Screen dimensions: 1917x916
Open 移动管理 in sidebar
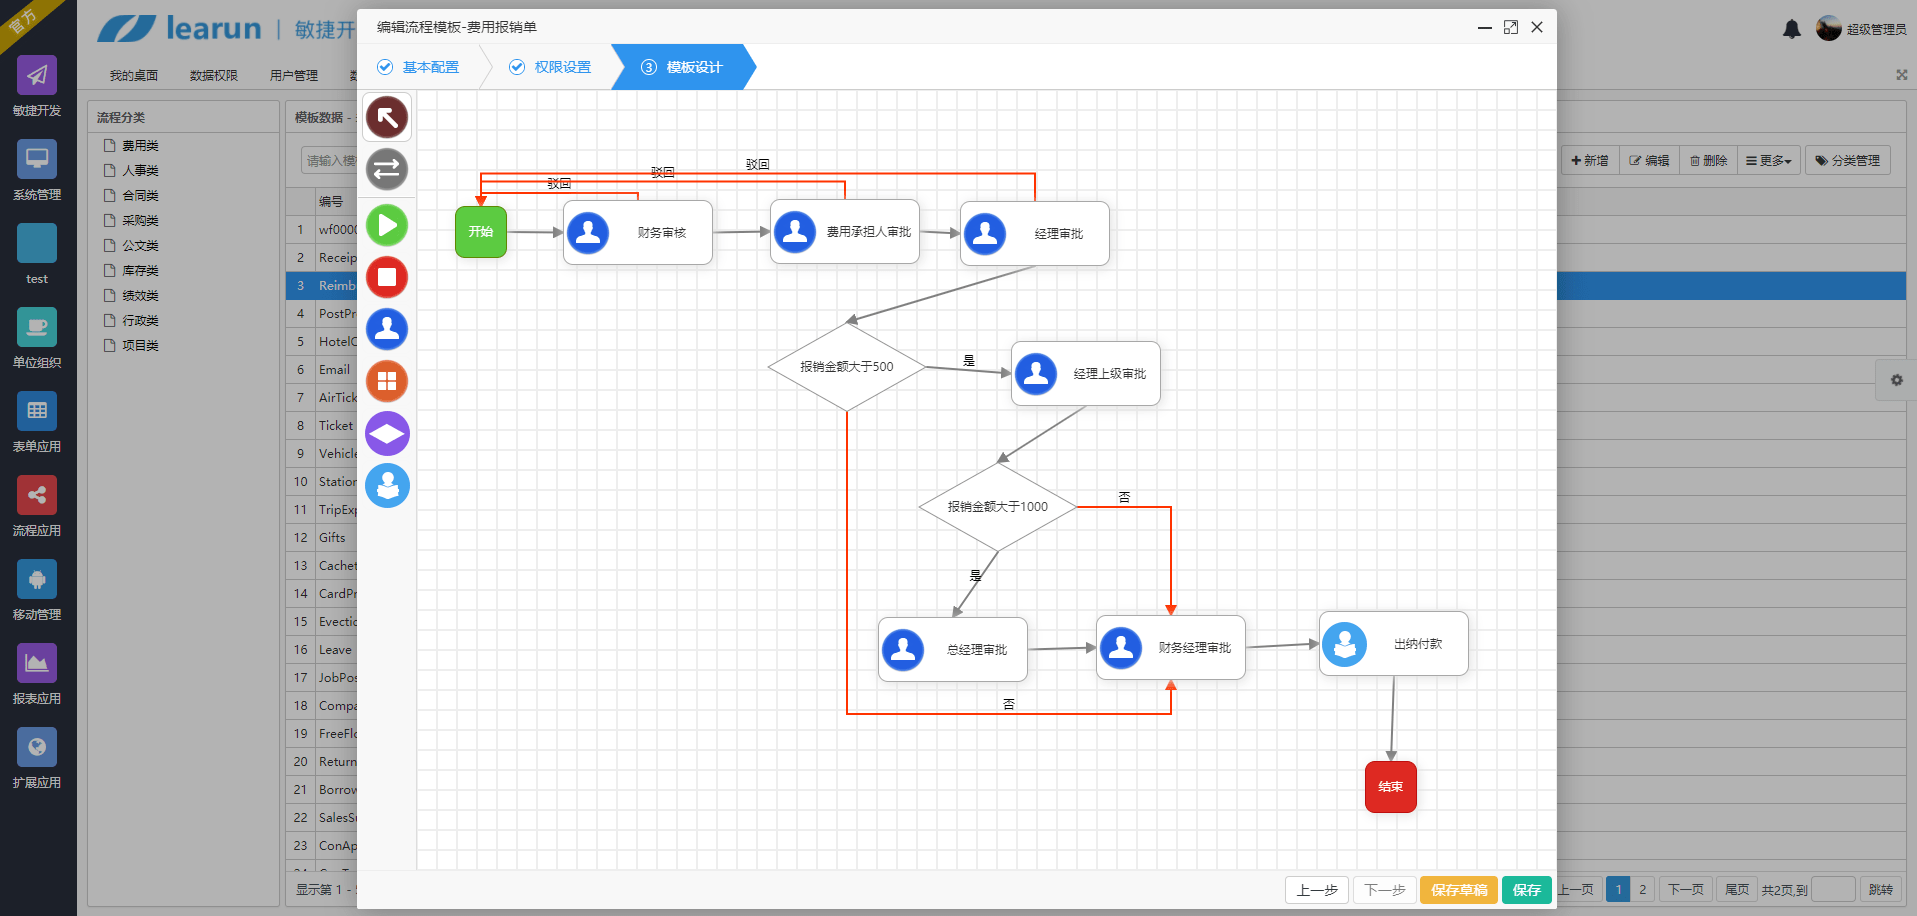37,591
